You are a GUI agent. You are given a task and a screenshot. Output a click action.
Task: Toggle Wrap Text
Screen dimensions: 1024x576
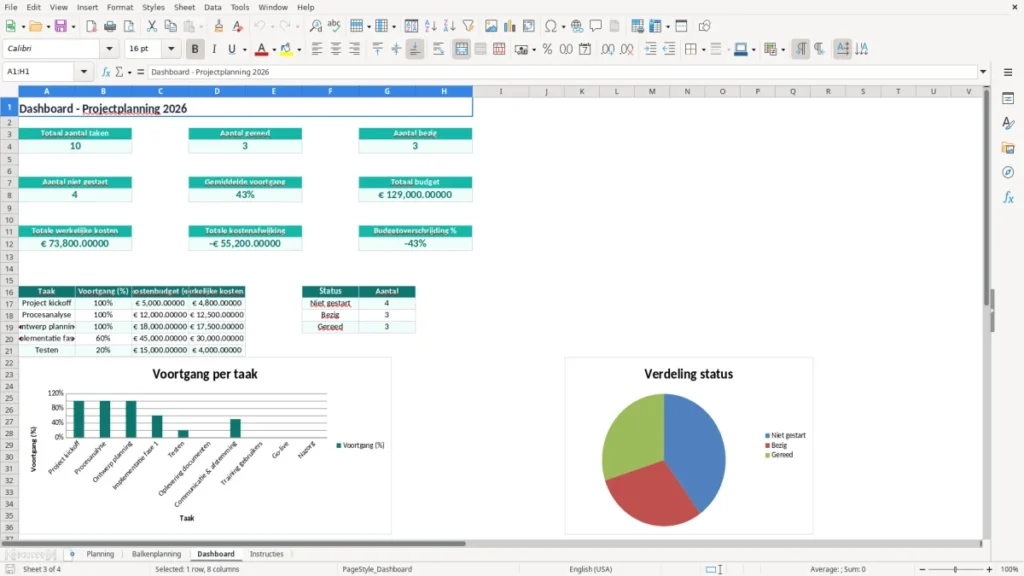tap(438, 49)
